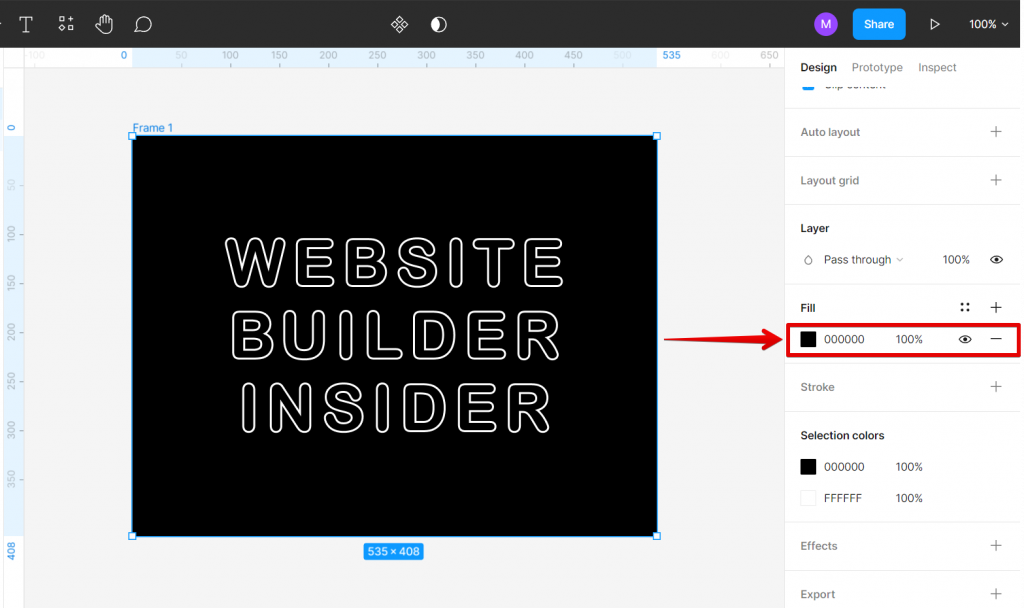Click the Present play icon
1024x608 pixels.
click(935, 24)
